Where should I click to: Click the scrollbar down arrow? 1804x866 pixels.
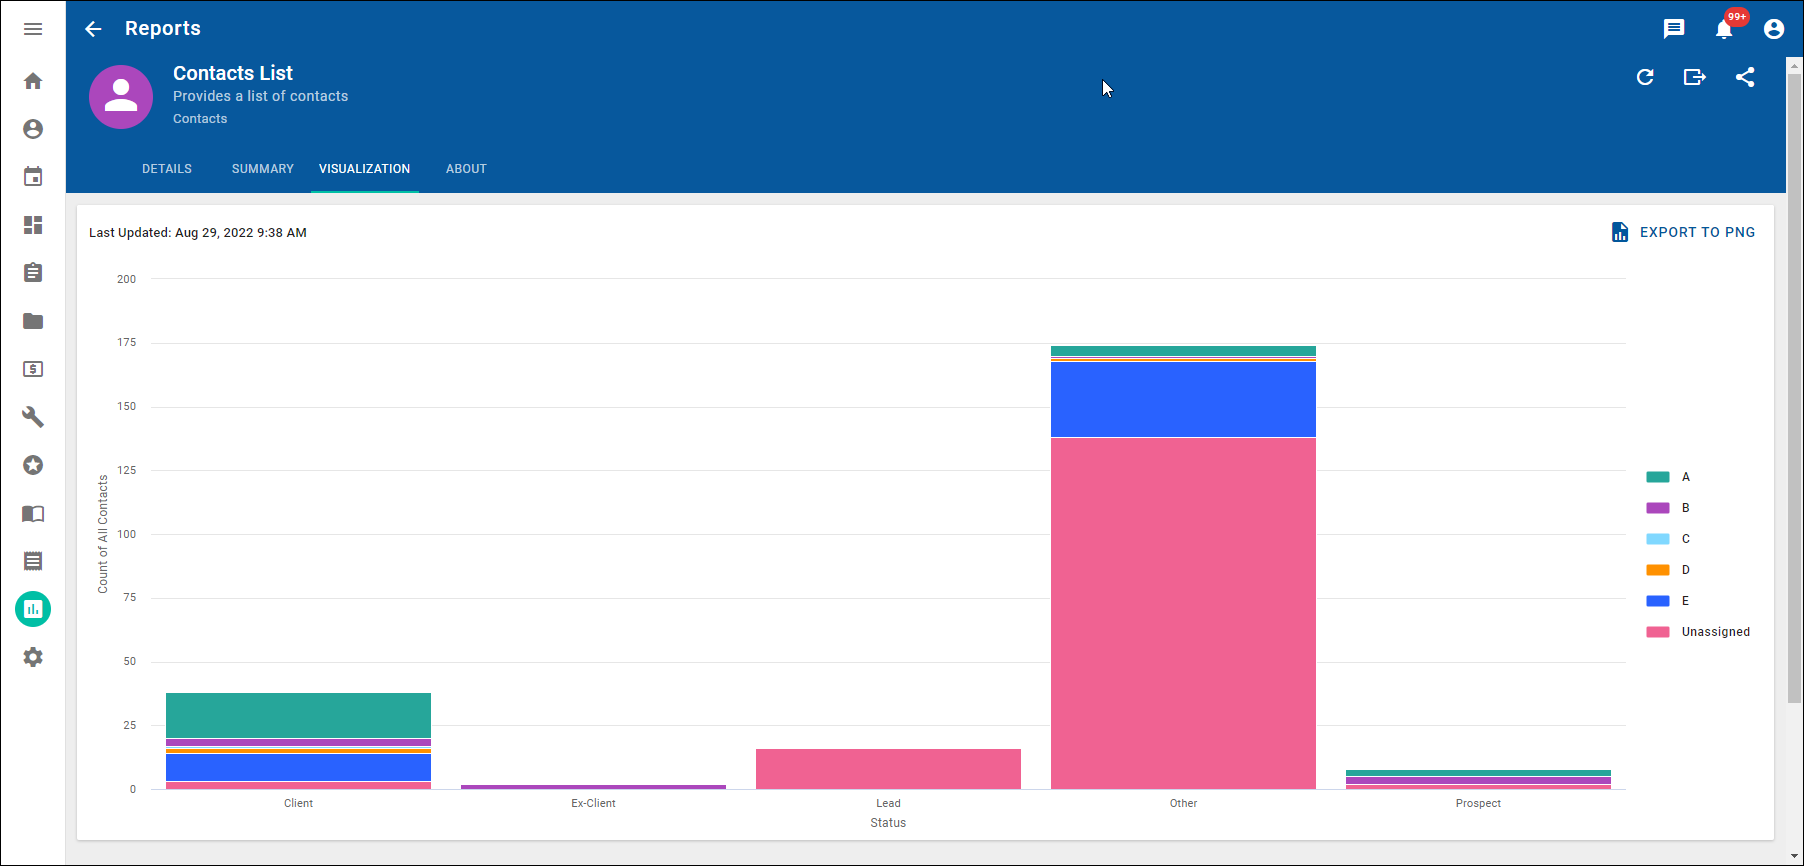point(1795,857)
